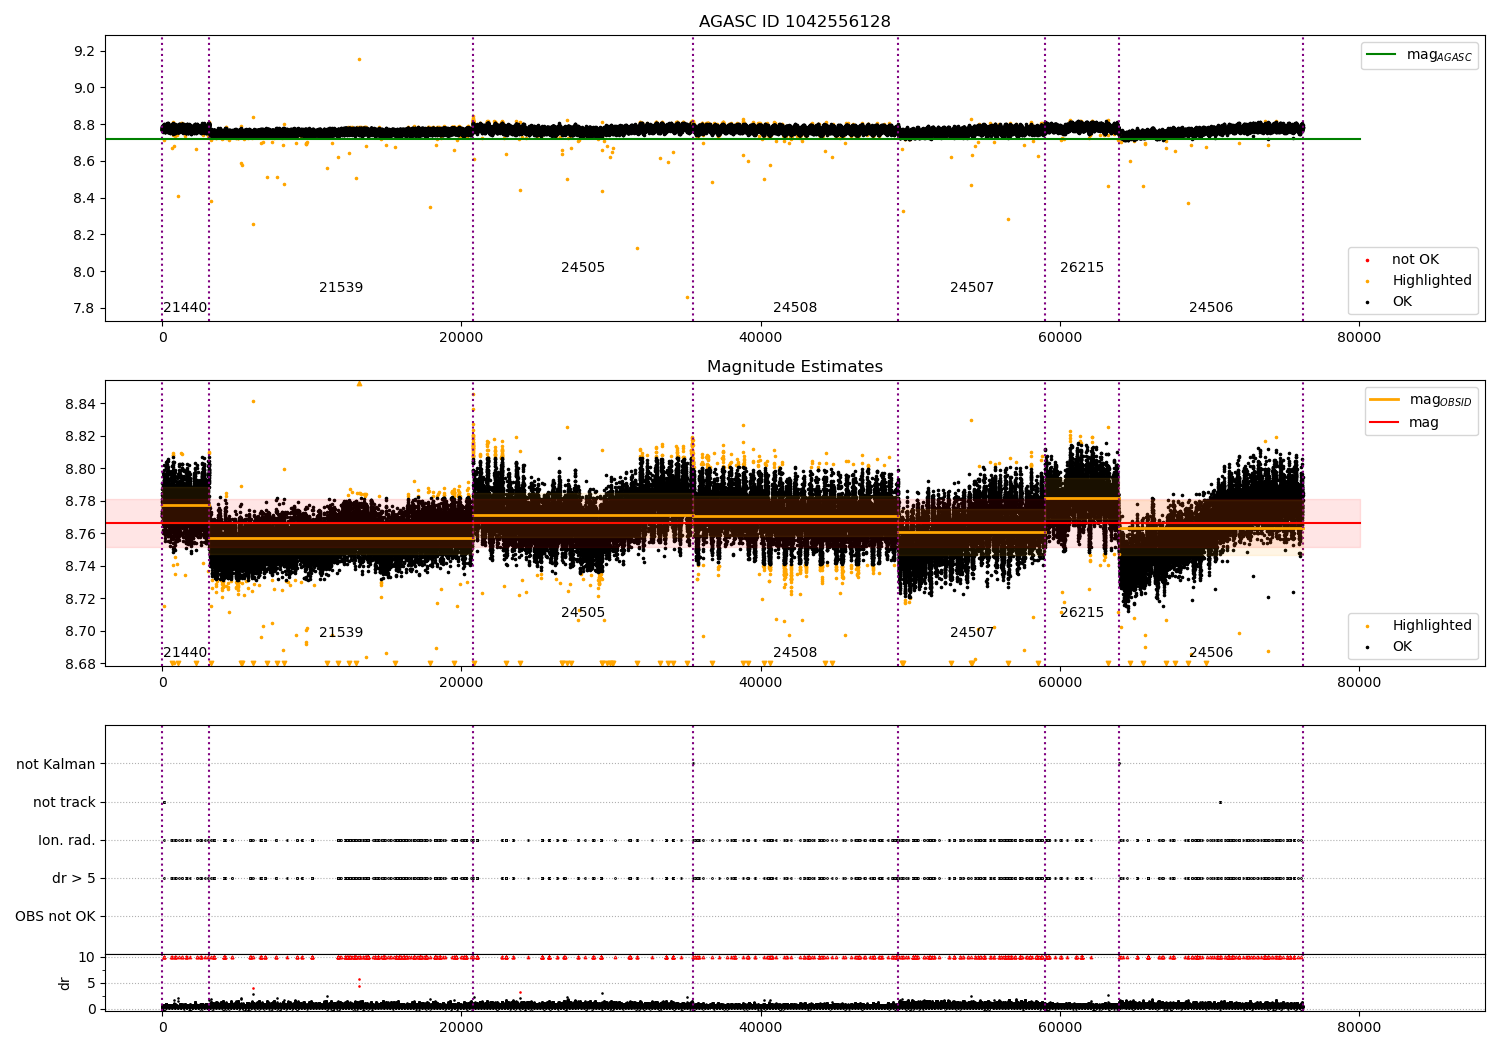Click obsid label 21440 in Magnitude Estimates plot
The width and height of the screenshot is (1500, 1050).
click(185, 653)
